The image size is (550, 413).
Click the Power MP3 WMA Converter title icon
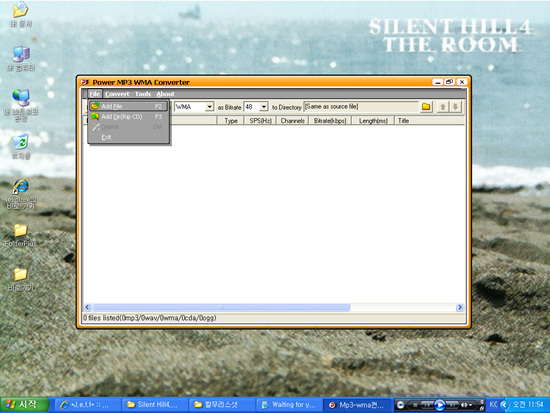pos(85,82)
